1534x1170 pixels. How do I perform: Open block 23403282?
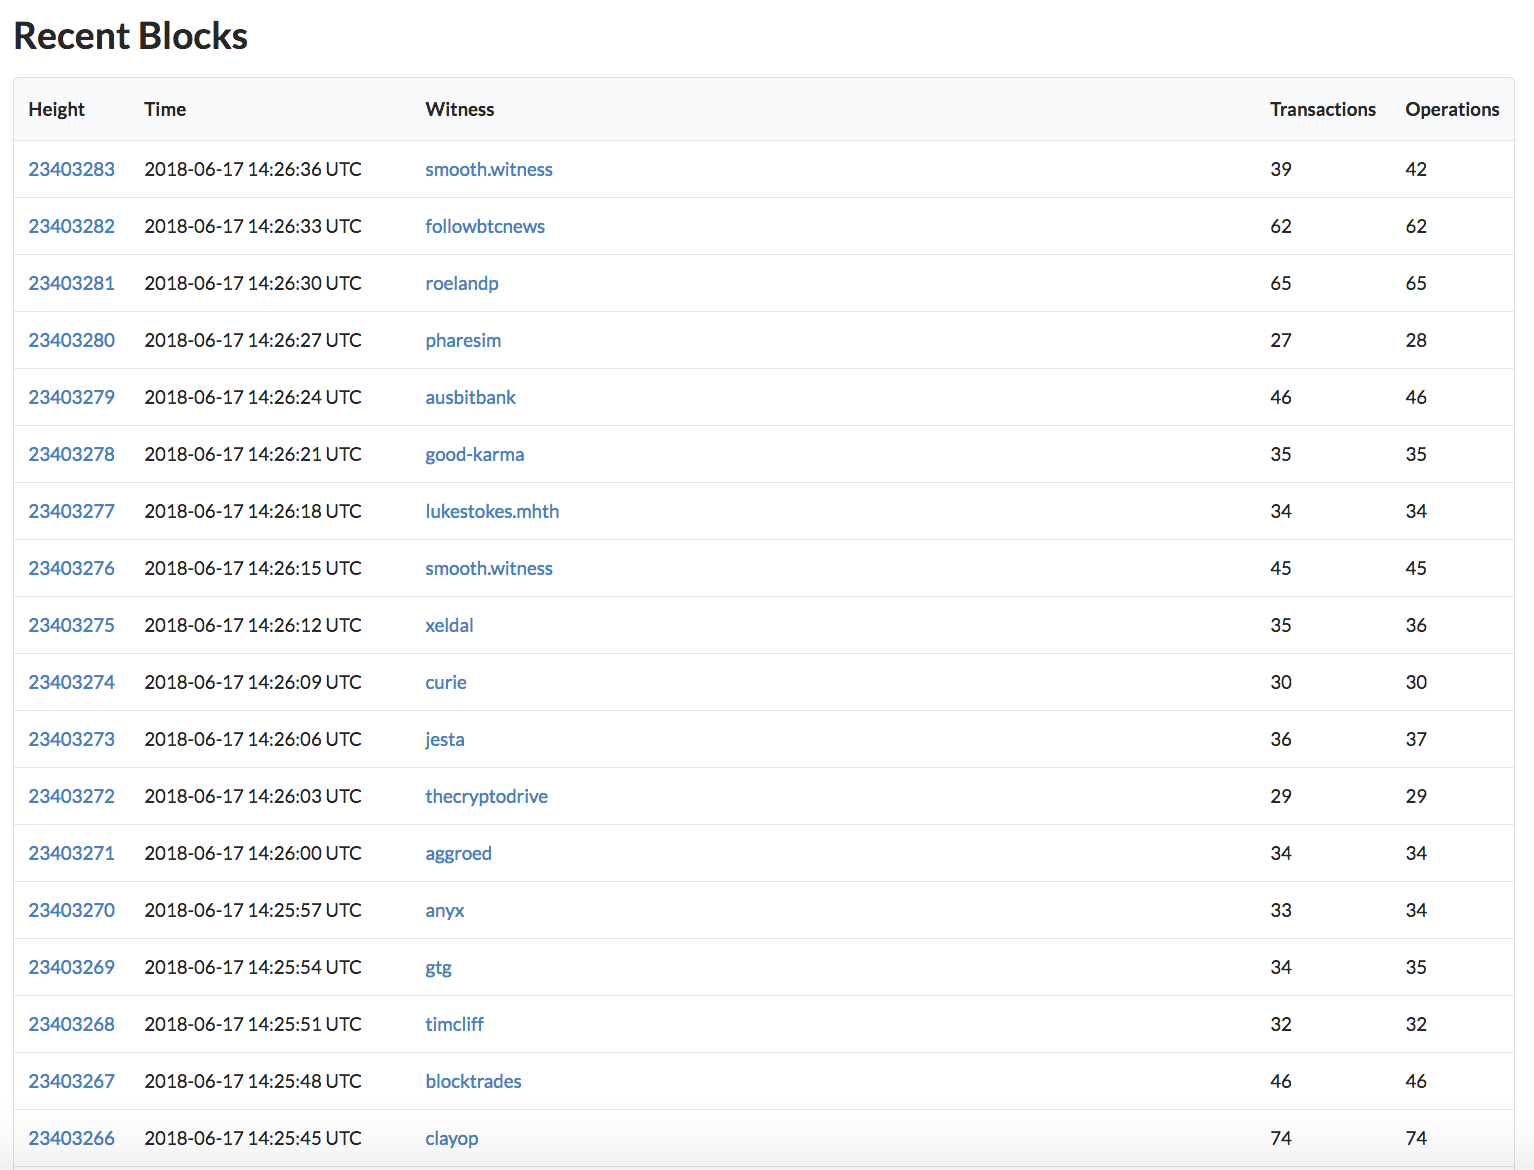72,226
